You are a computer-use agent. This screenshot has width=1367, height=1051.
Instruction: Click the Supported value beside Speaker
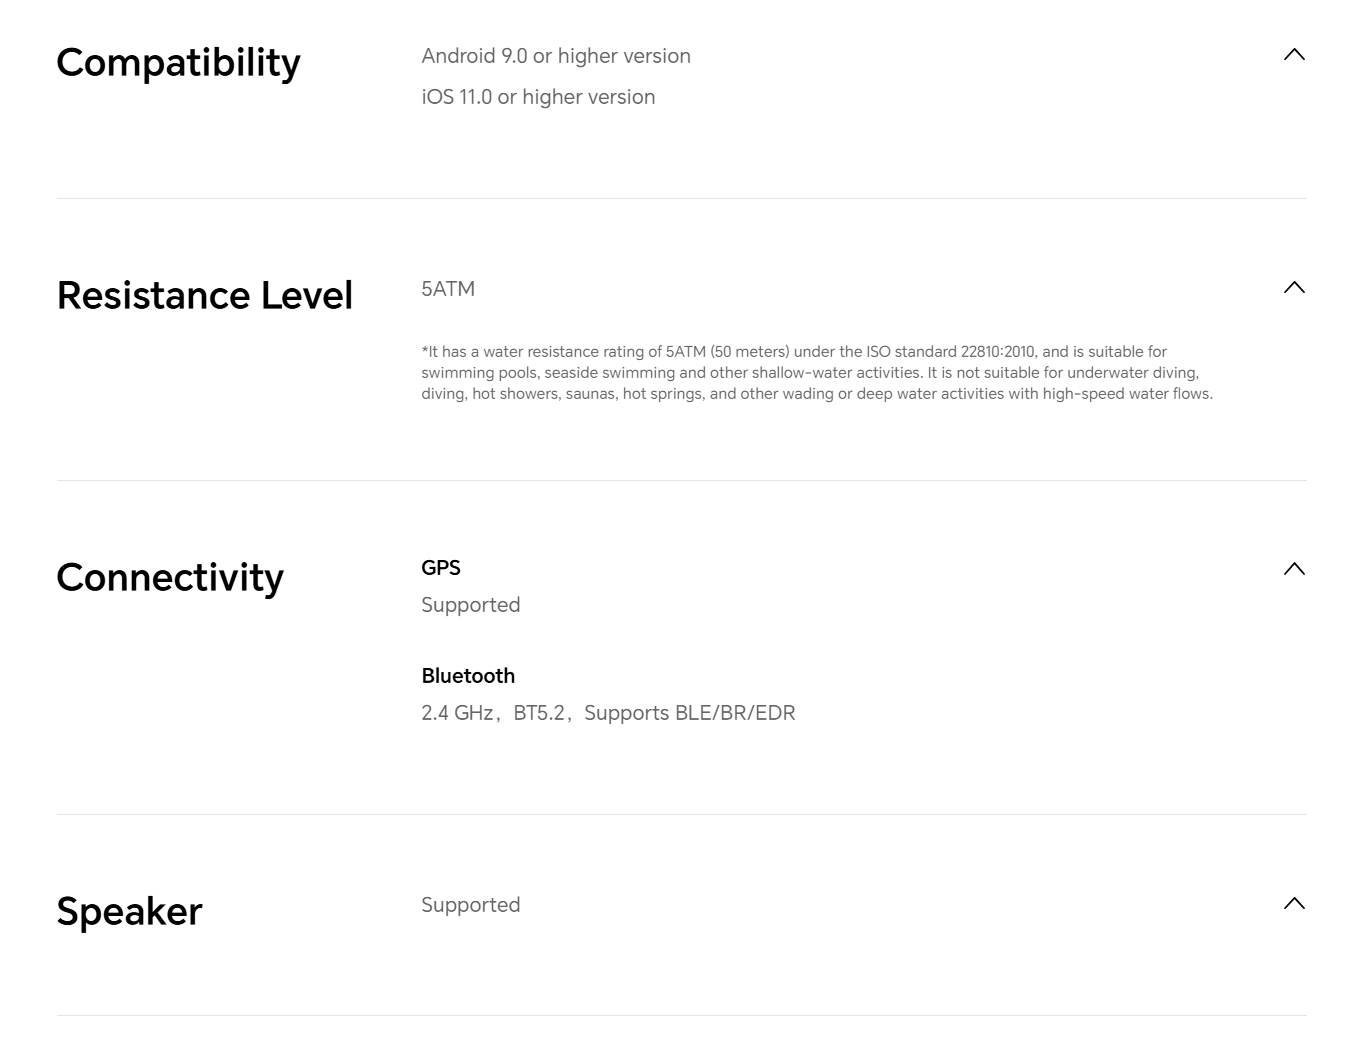pyautogui.click(x=471, y=905)
